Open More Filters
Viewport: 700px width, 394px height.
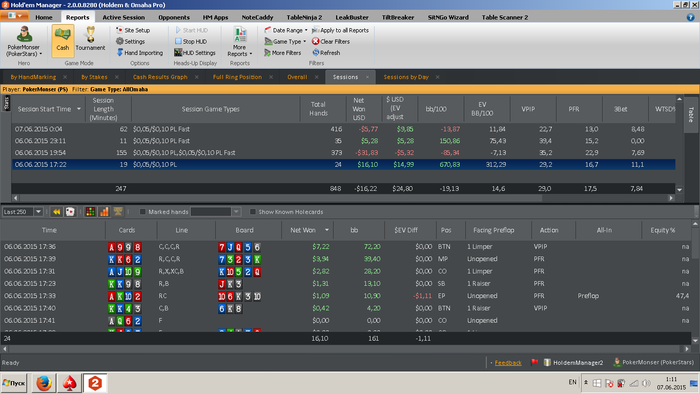(x=283, y=53)
